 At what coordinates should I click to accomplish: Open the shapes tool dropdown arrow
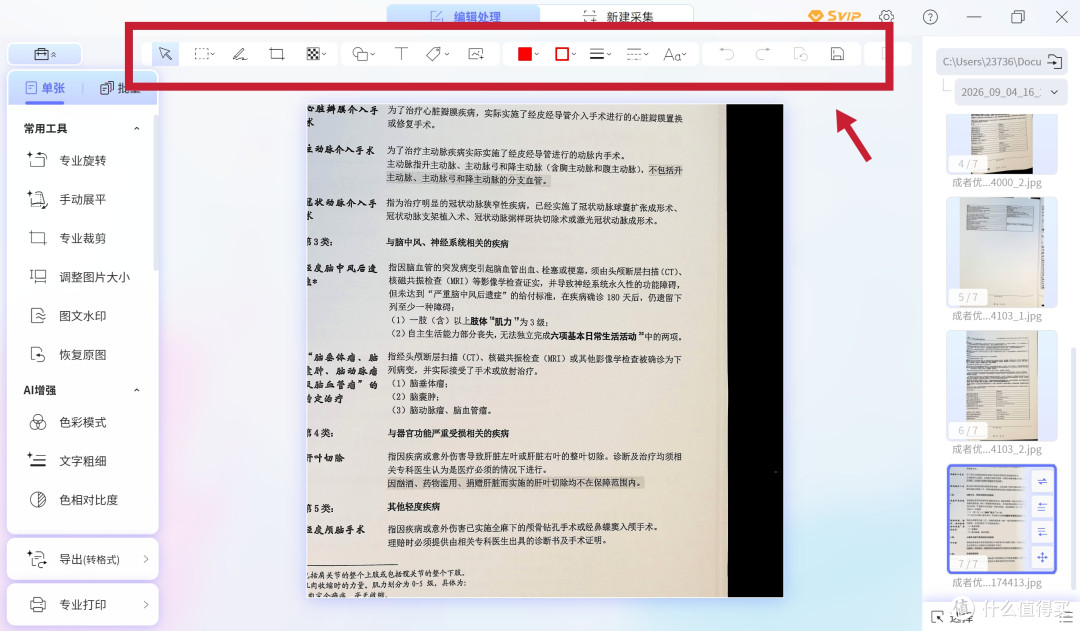373,54
